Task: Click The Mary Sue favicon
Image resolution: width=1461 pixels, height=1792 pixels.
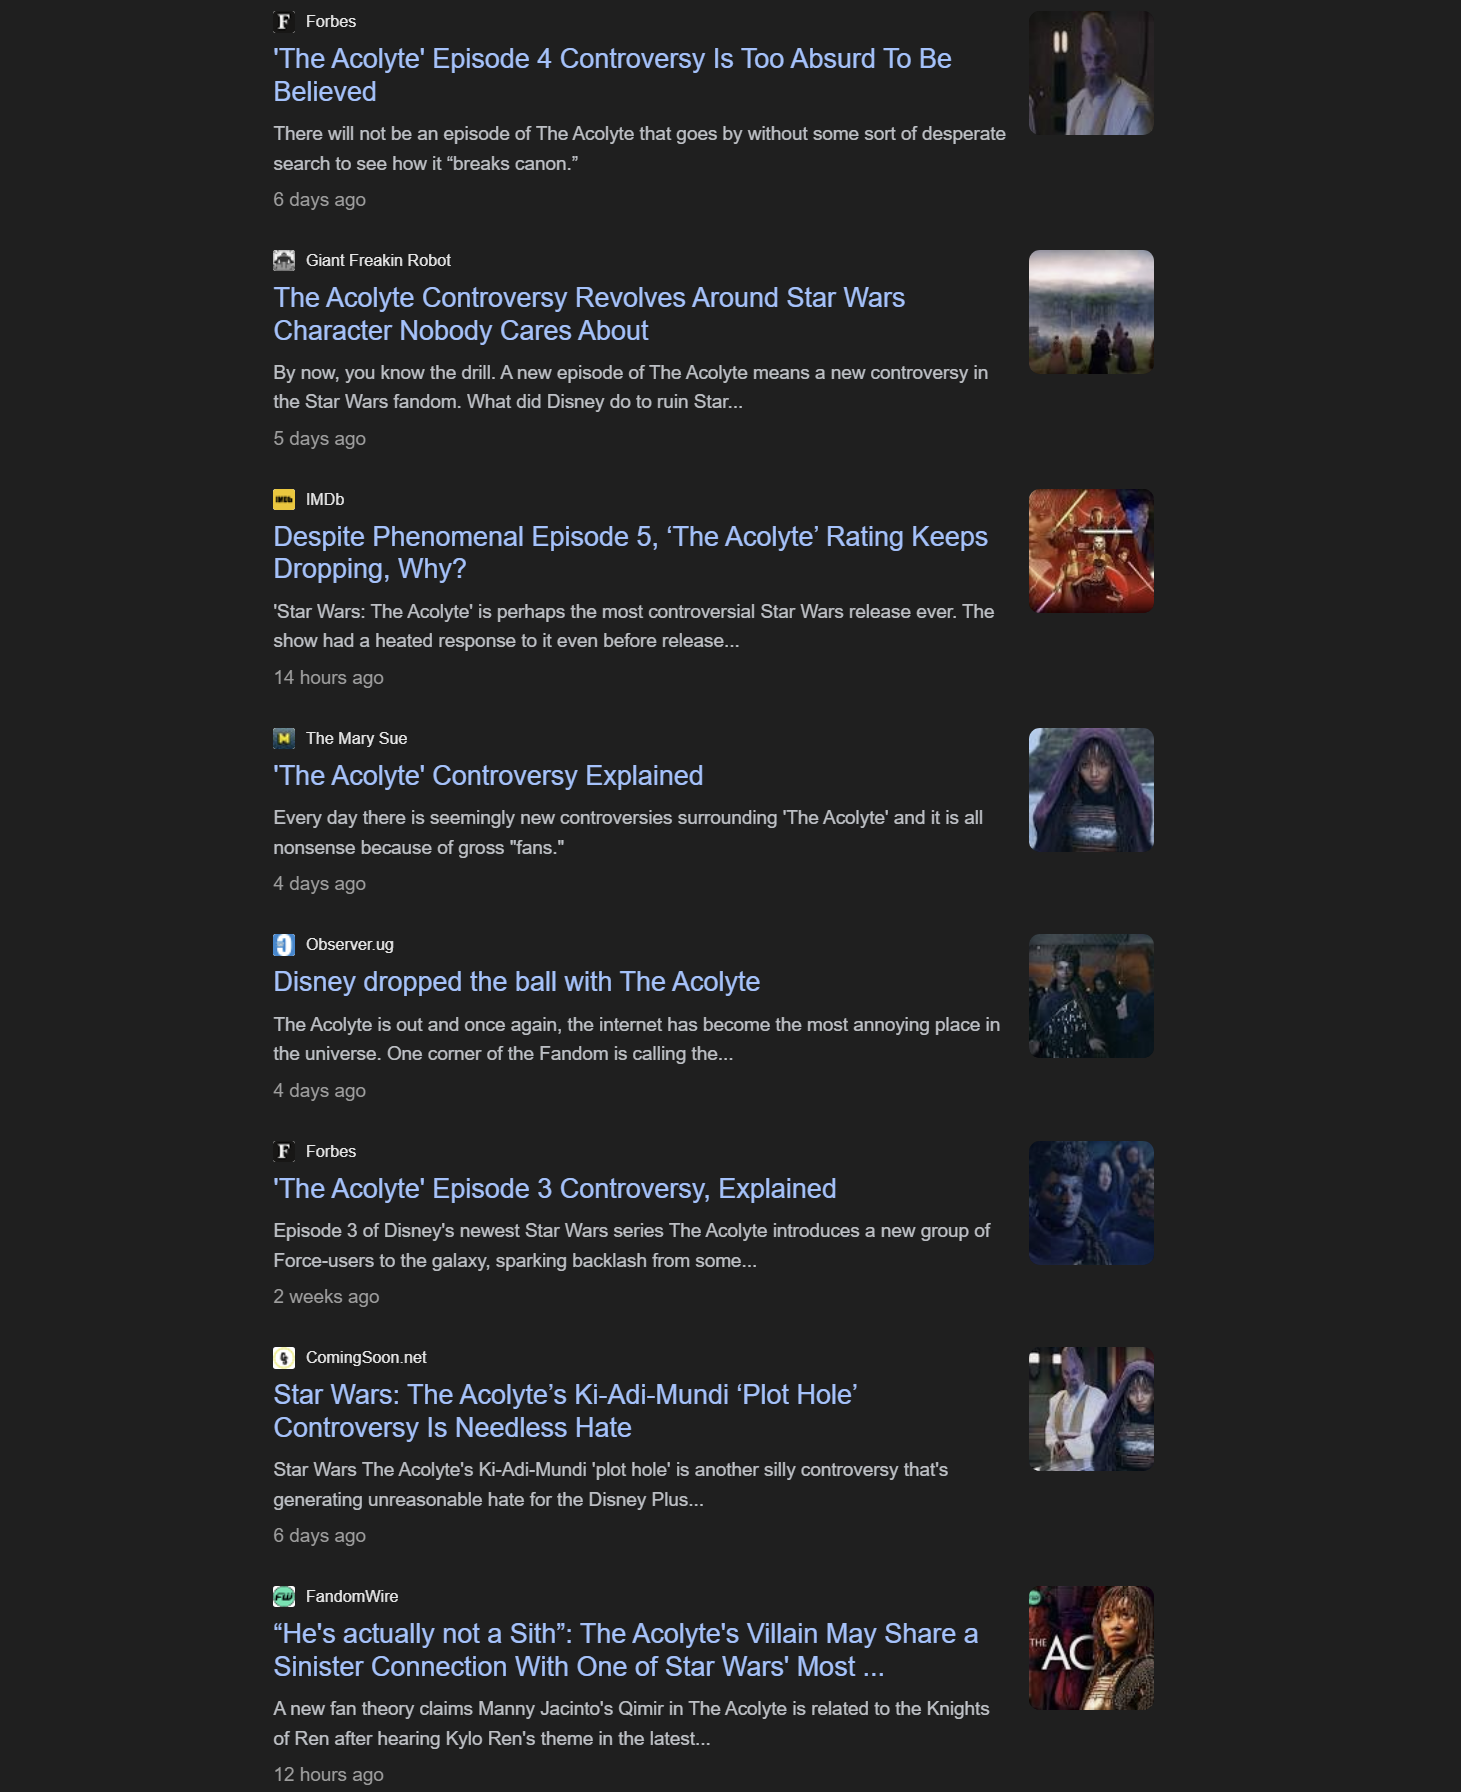Action: tap(284, 739)
